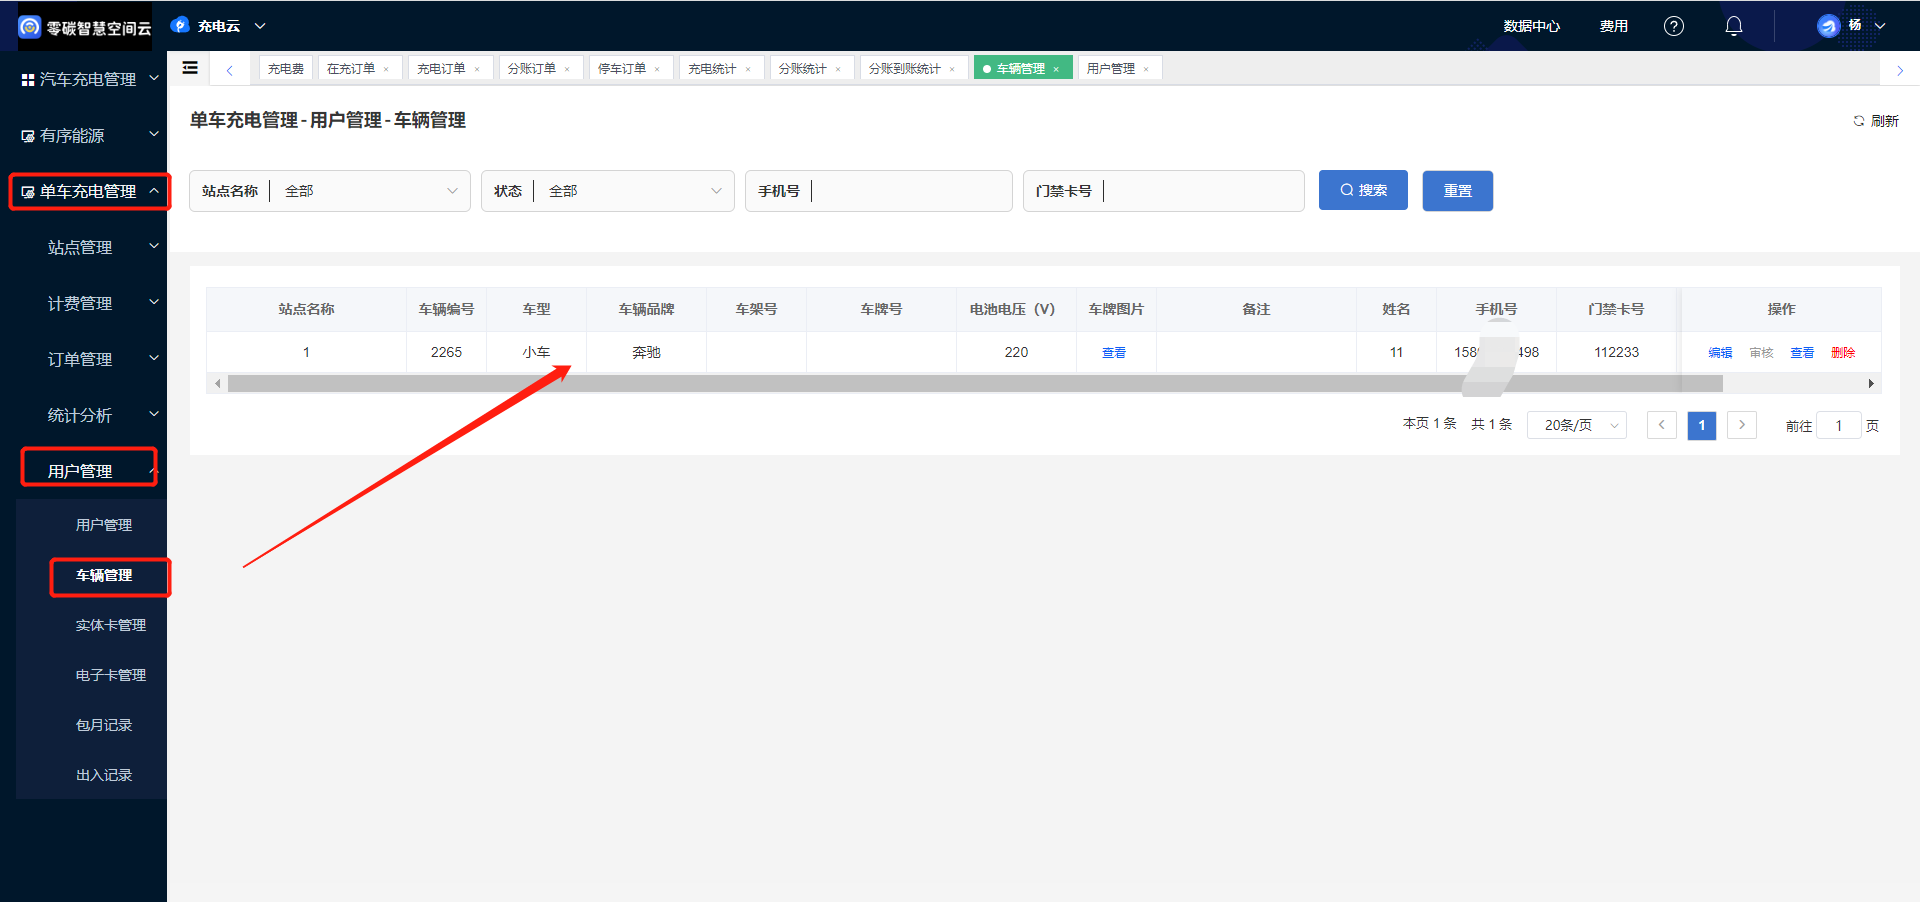1920x902 pixels.
Task: Click the horizontal table scrollbar thumb
Action: [x=975, y=383]
